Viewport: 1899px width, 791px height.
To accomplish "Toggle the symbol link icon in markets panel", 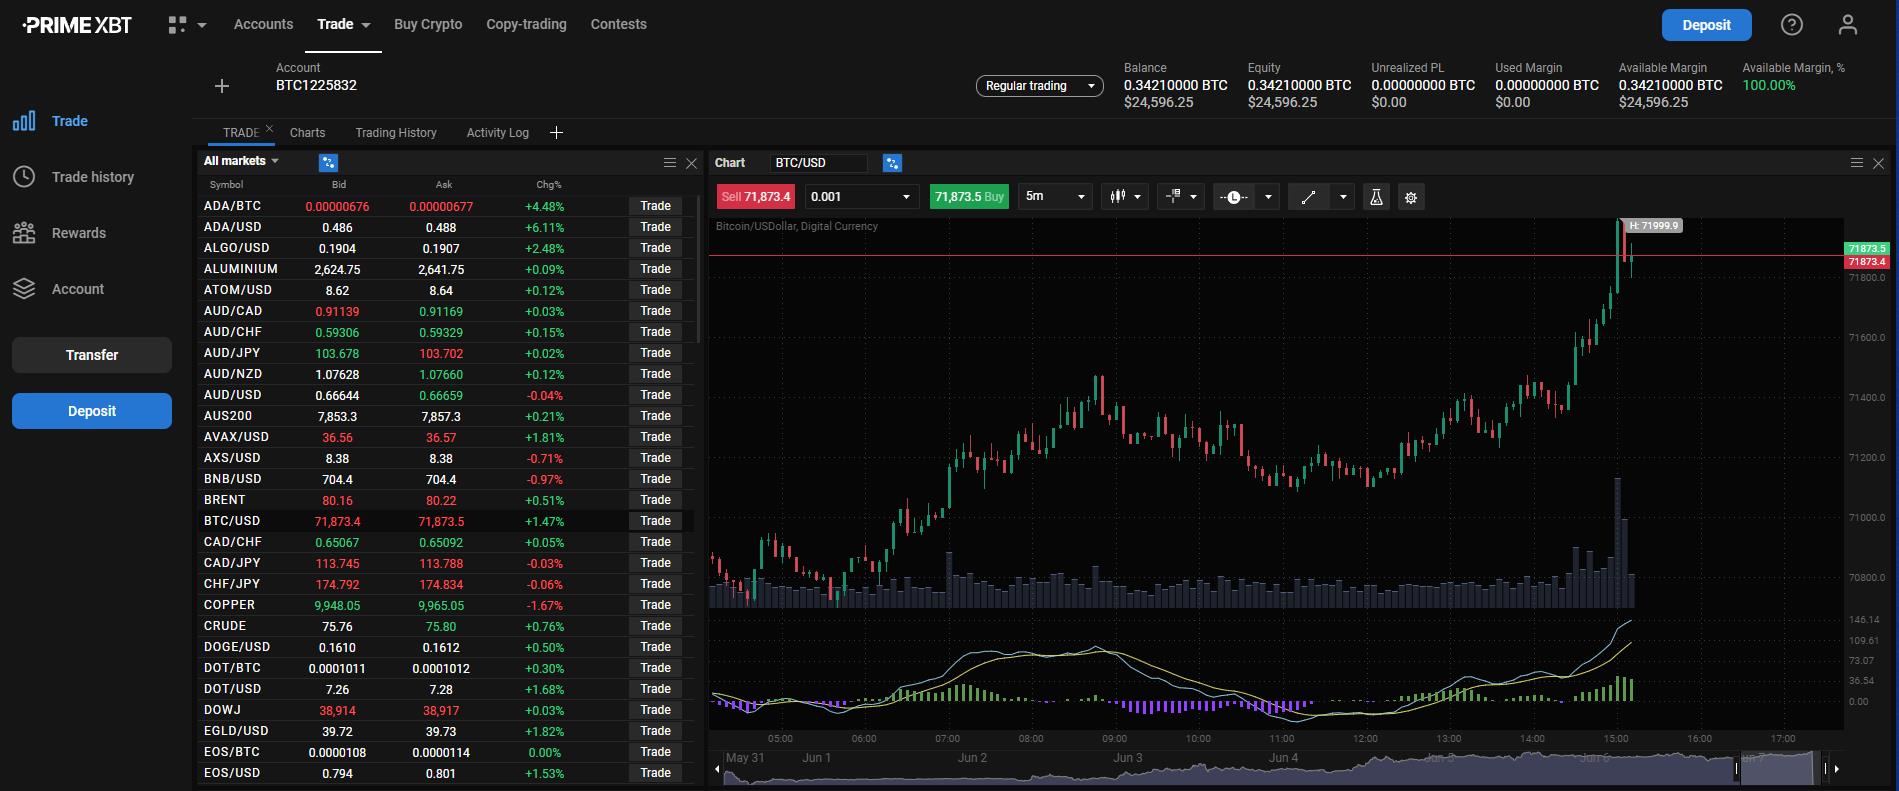I will (328, 162).
